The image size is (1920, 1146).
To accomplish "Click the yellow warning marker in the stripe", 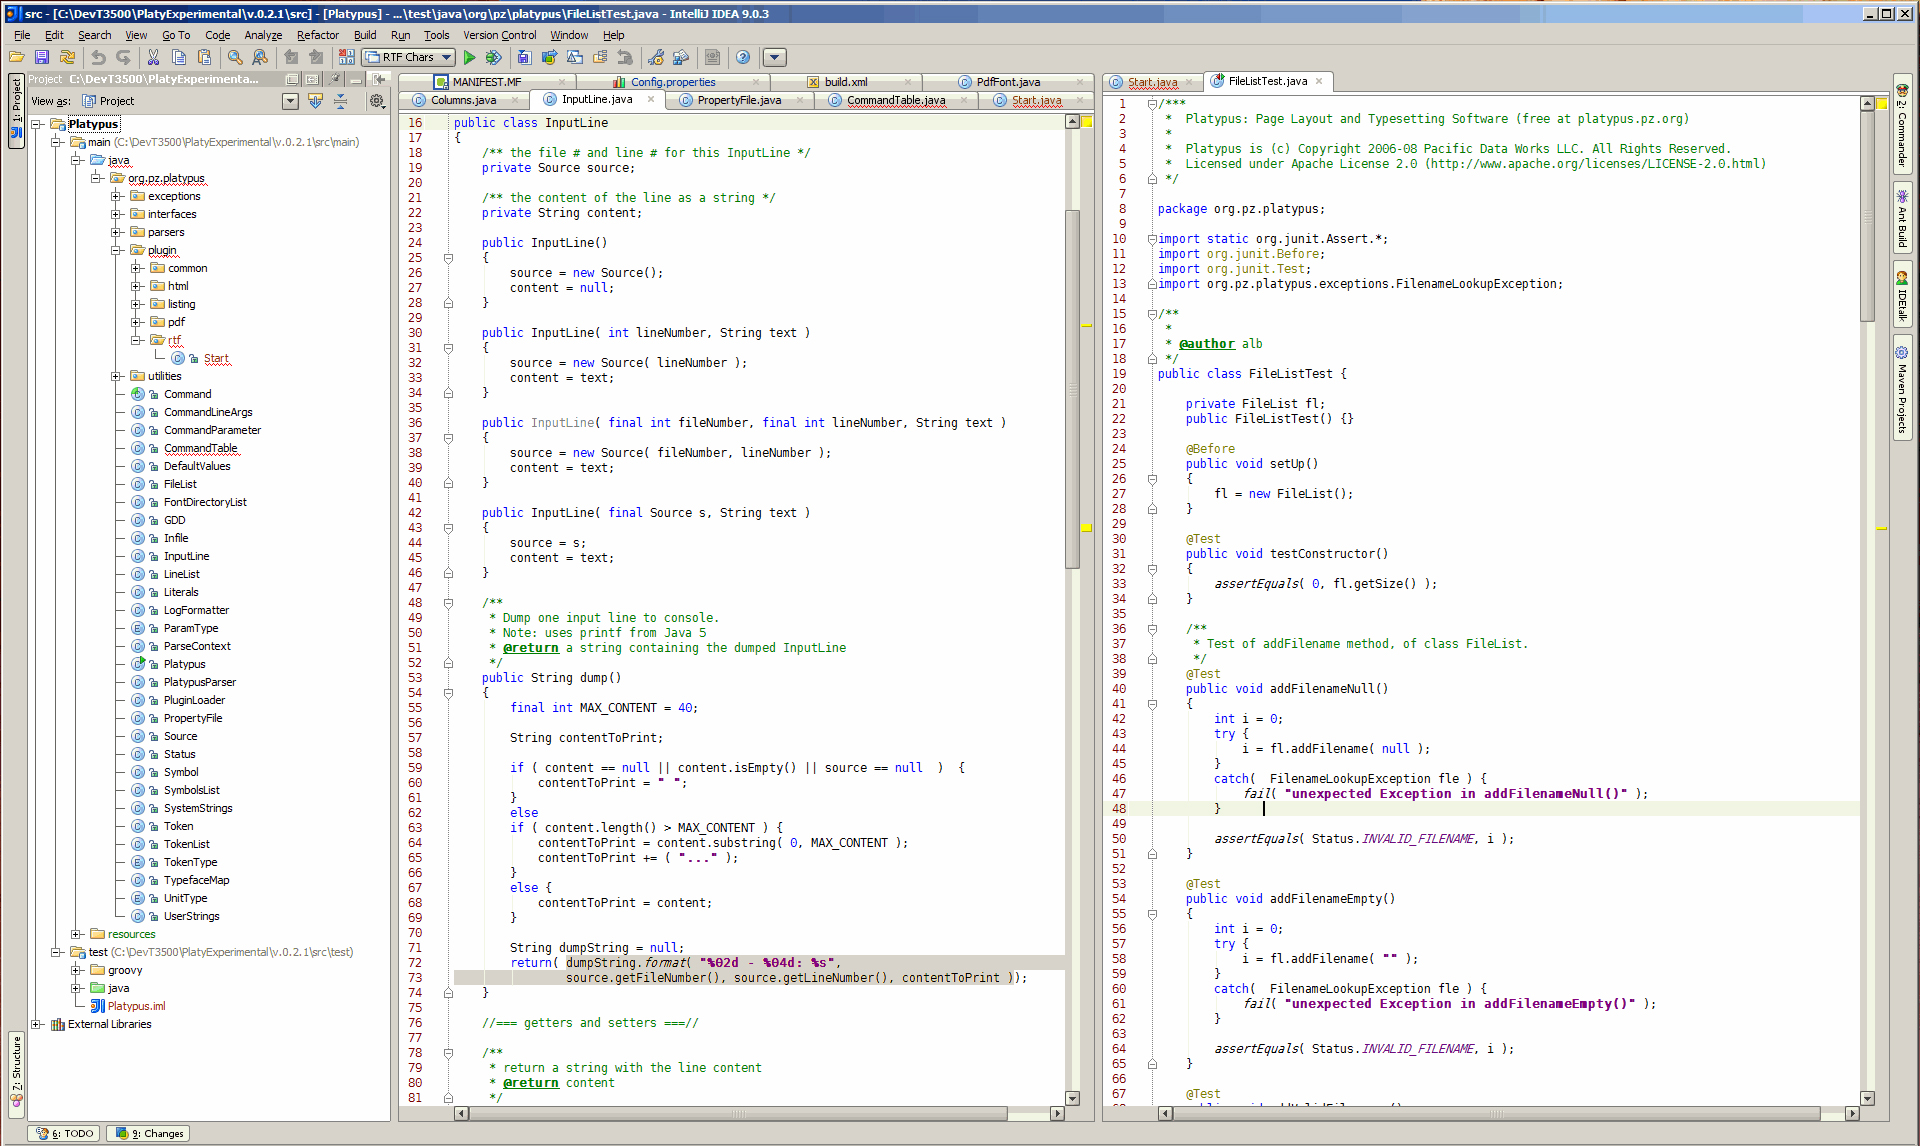I will coord(1086,527).
